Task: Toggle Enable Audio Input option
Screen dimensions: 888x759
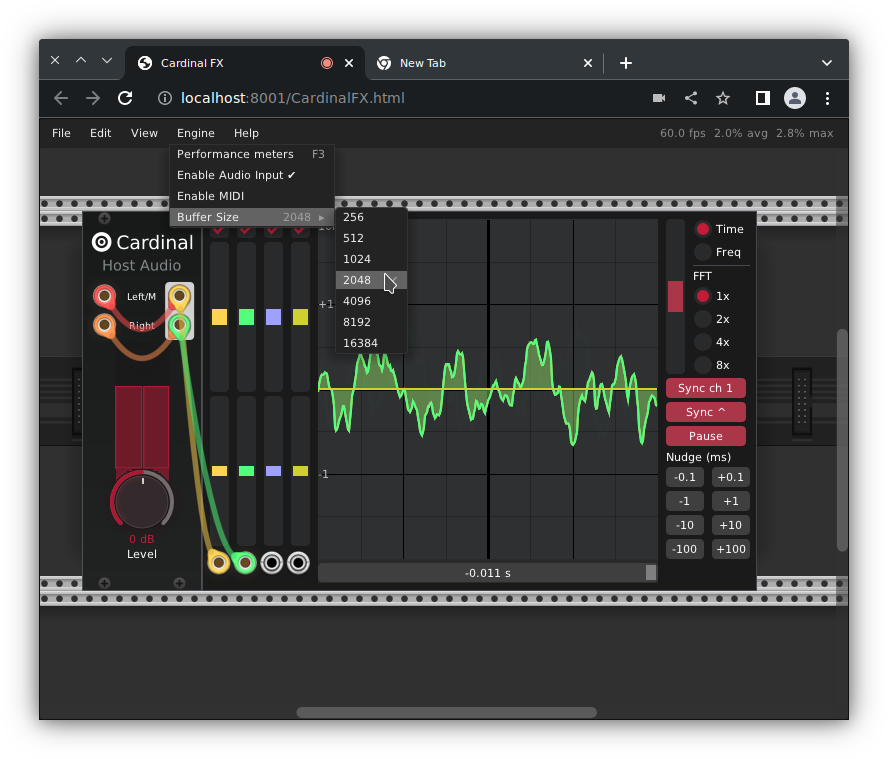Action: (x=251, y=175)
